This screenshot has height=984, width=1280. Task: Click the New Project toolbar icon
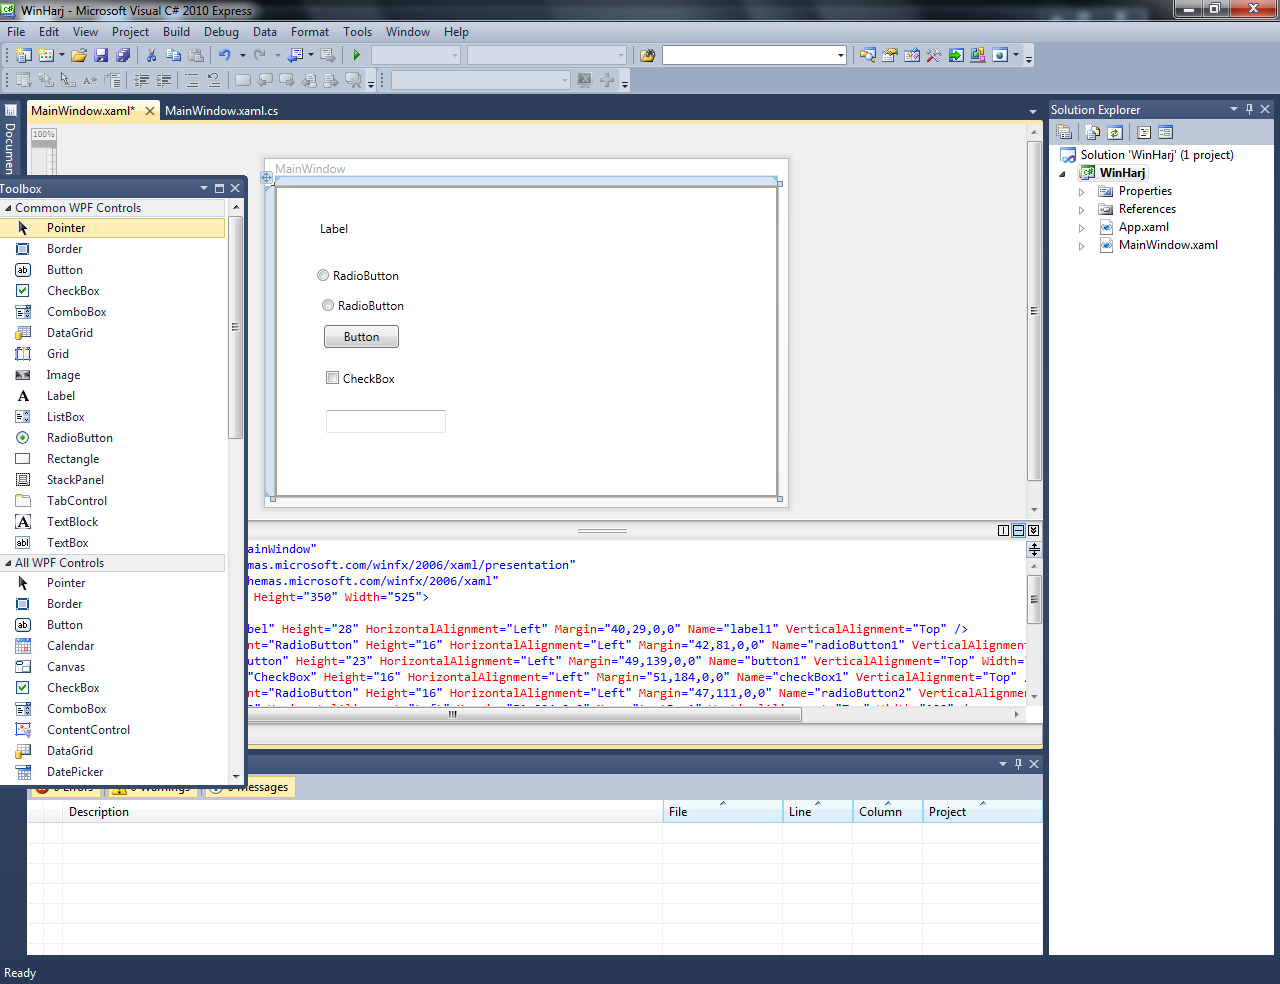point(23,55)
